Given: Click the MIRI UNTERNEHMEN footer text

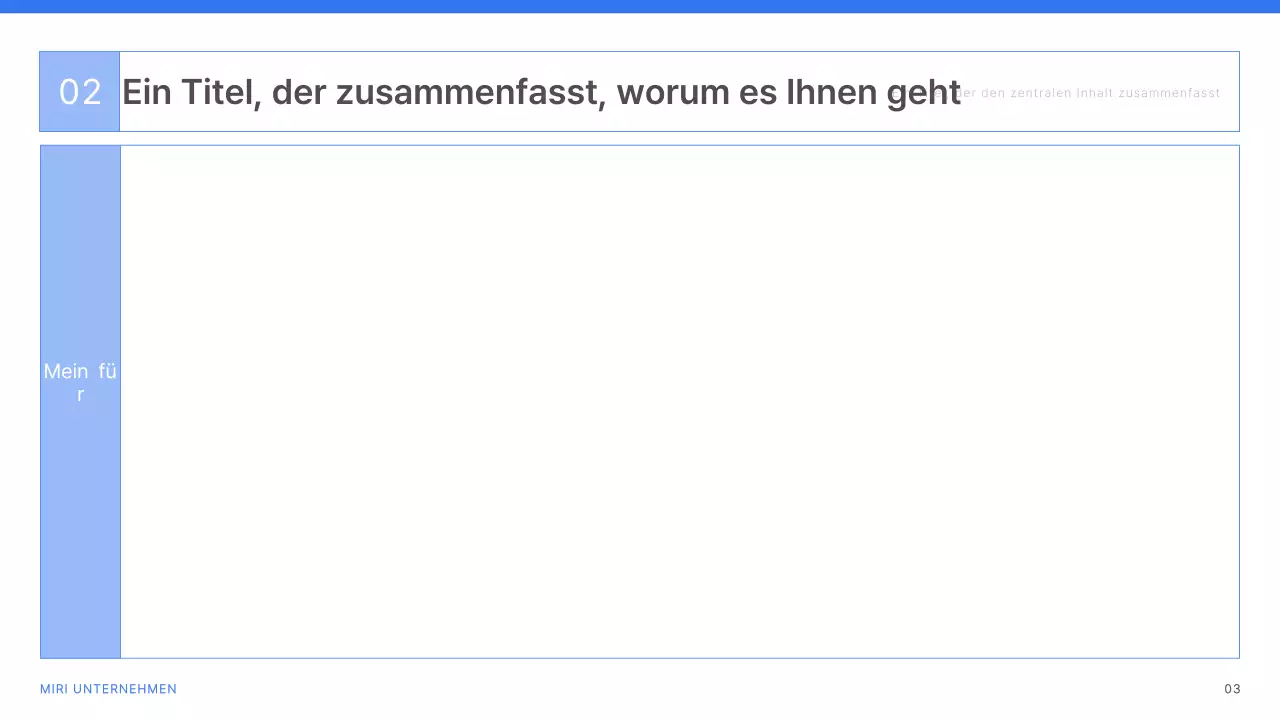Looking at the screenshot, I should tap(108, 689).
